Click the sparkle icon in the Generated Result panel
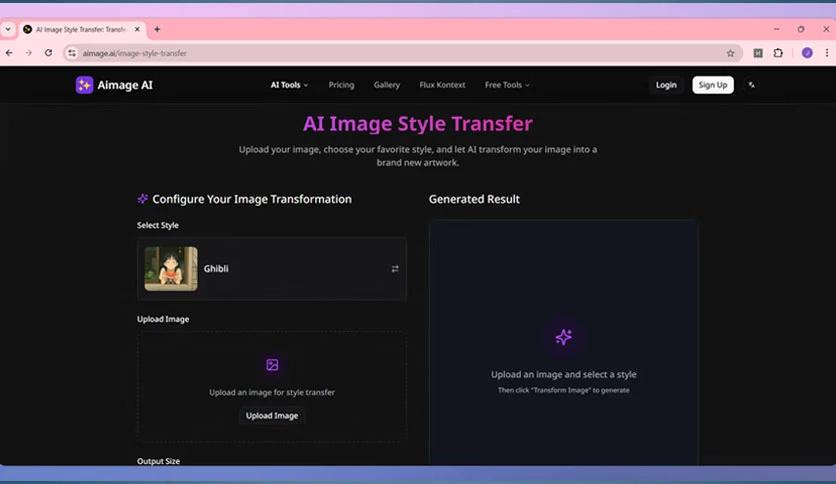This screenshot has width=836, height=484. (x=564, y=337)
